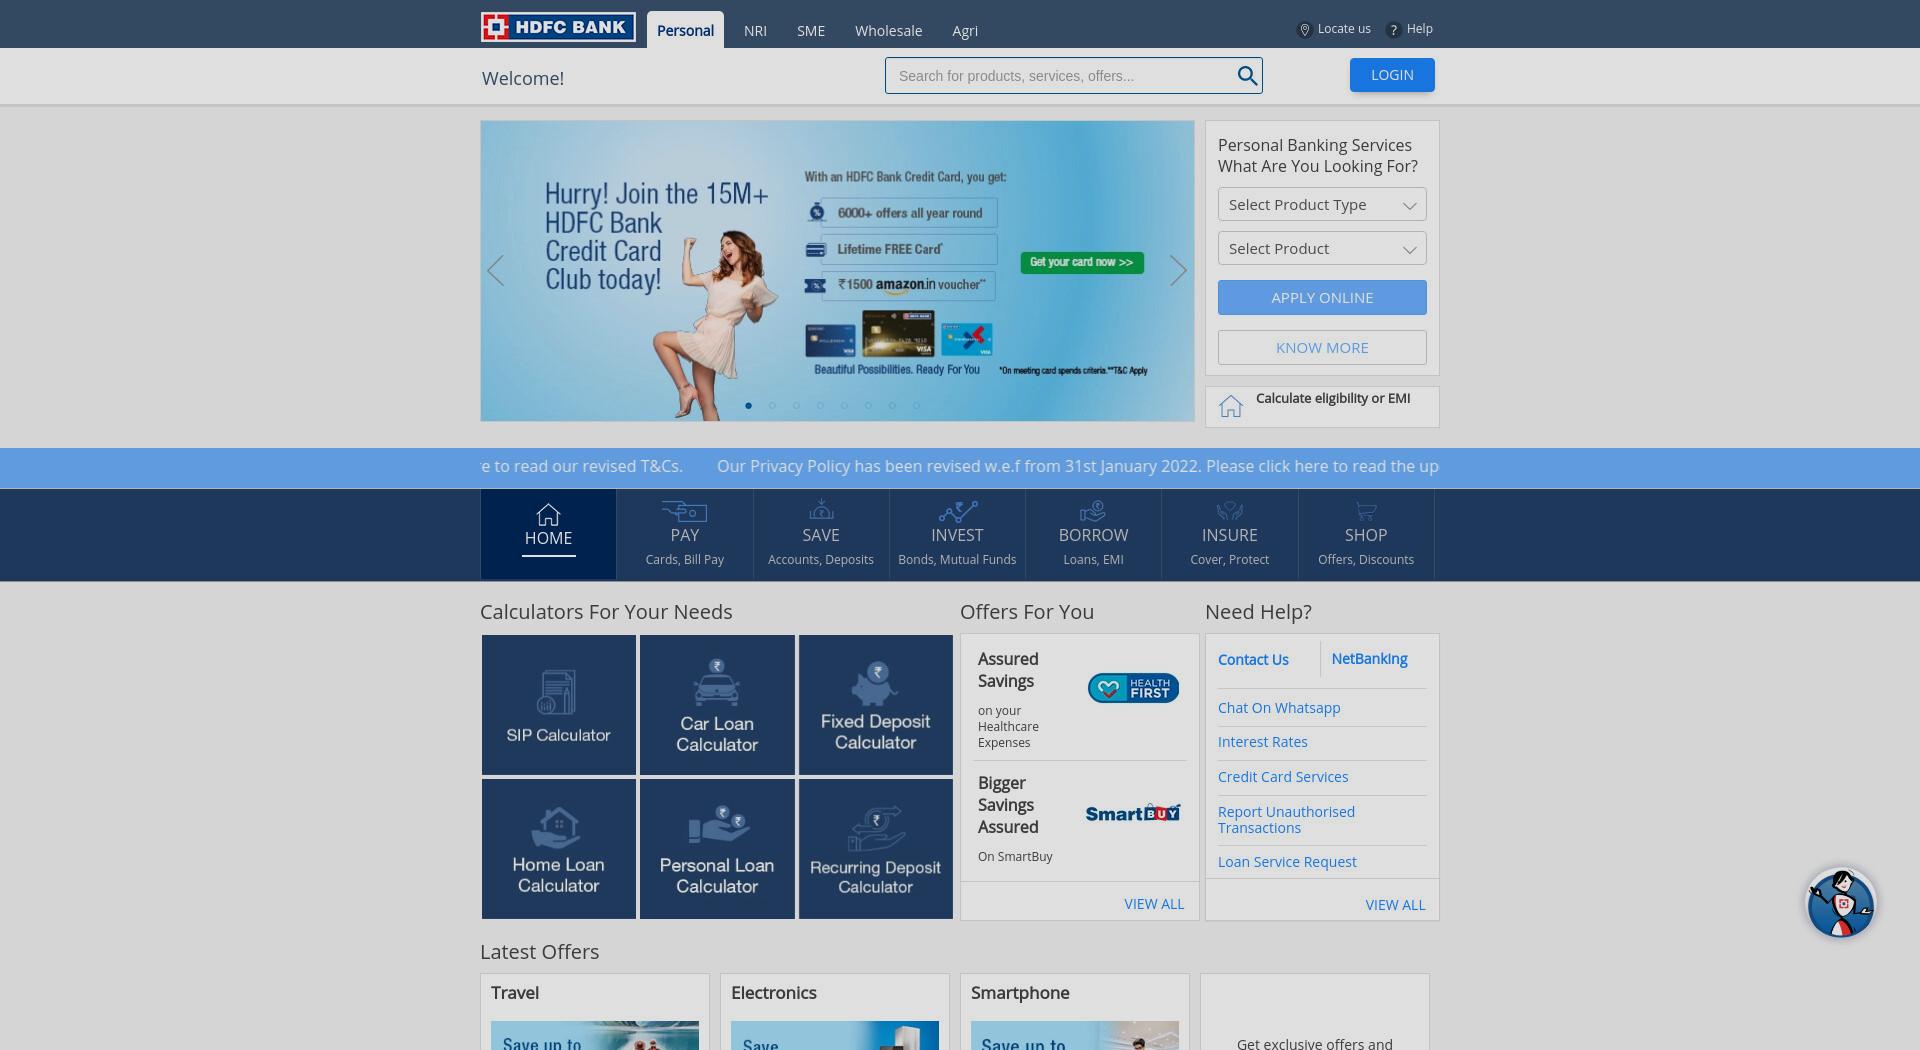Click the Help question mark icon

1393,30
